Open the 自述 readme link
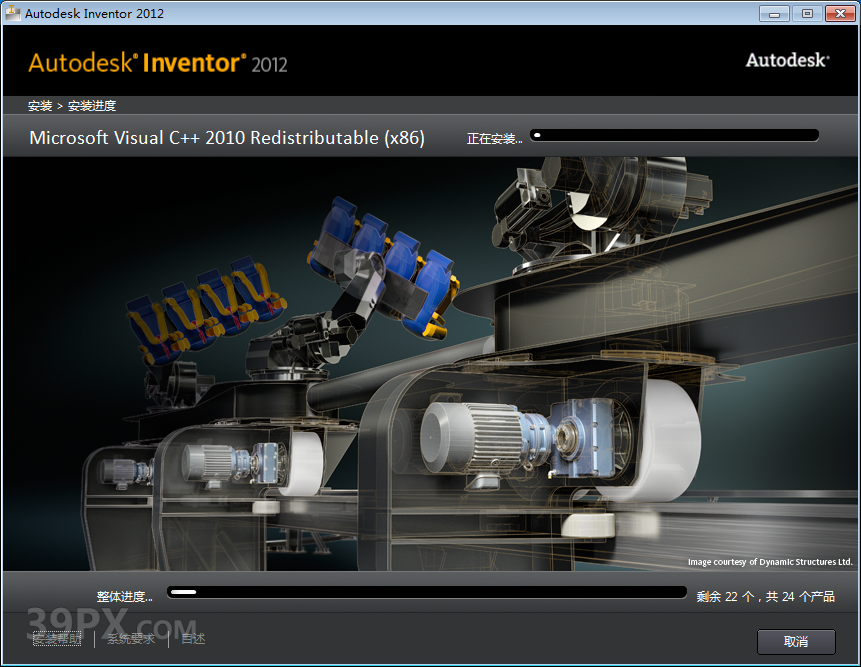The height and width of the screenshot is (667, 861). (x=191, y=638)
